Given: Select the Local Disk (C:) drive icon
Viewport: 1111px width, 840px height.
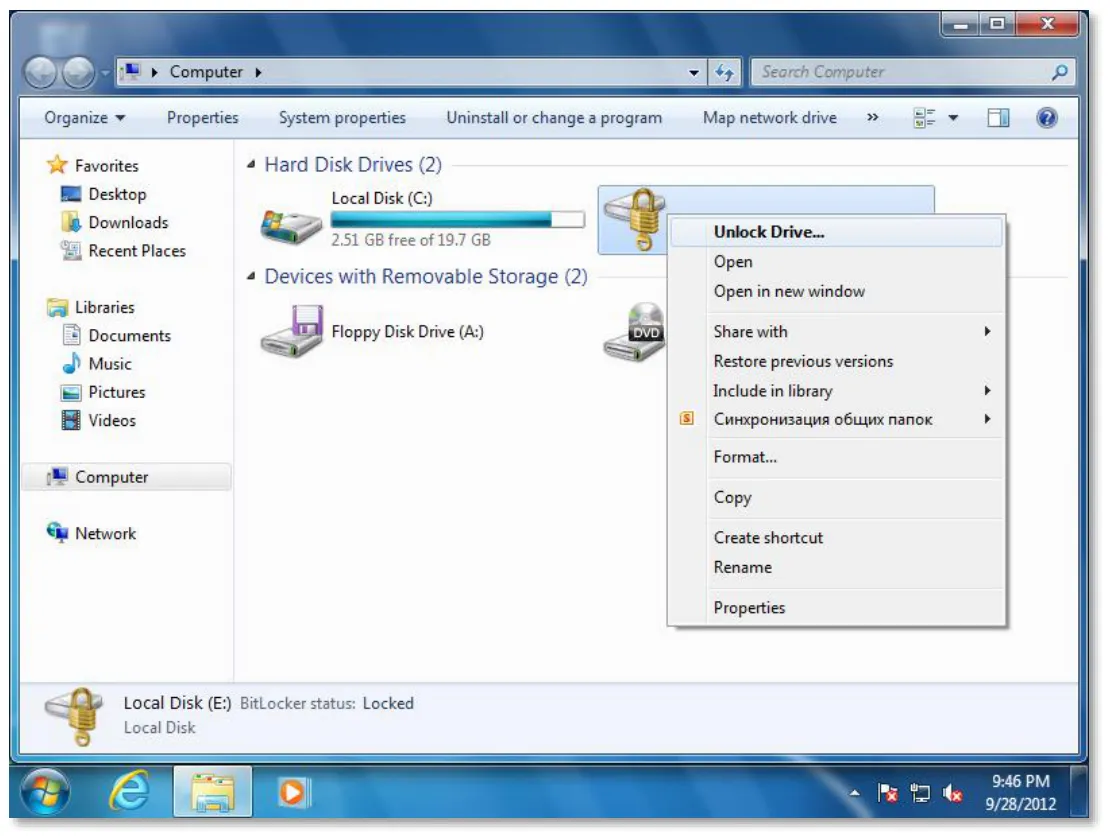Looking at the screenshot, I should tap(291, 225).
